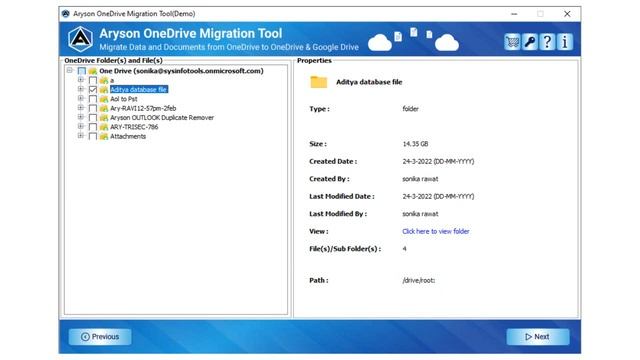Viewport: 640px width, 360px height.
Task: Expand the ARY-TRISEC-786 node
Action: (x=81, y=127)
